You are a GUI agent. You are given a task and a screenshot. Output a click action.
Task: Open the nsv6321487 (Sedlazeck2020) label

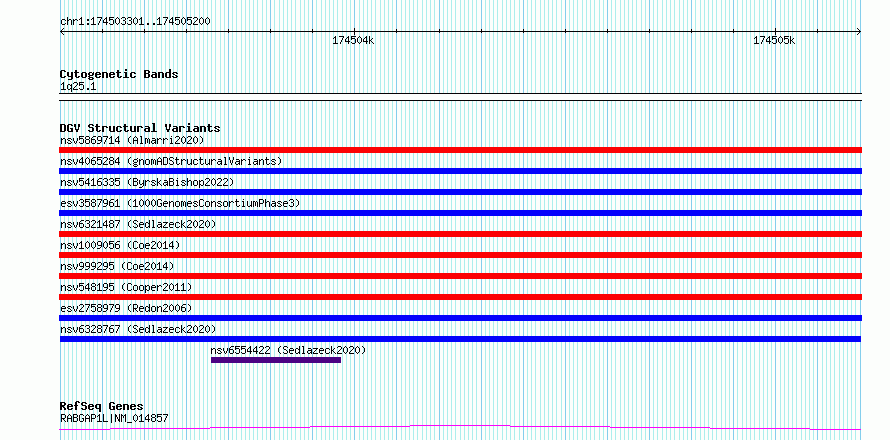coord(138,224)
